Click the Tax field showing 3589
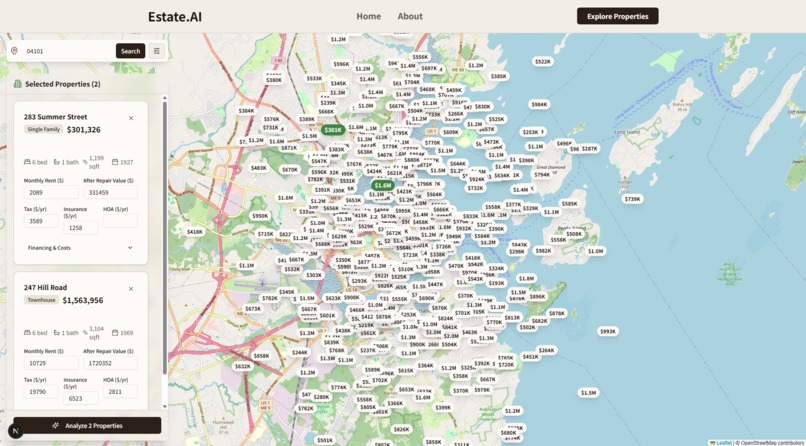 pos(41,221)
